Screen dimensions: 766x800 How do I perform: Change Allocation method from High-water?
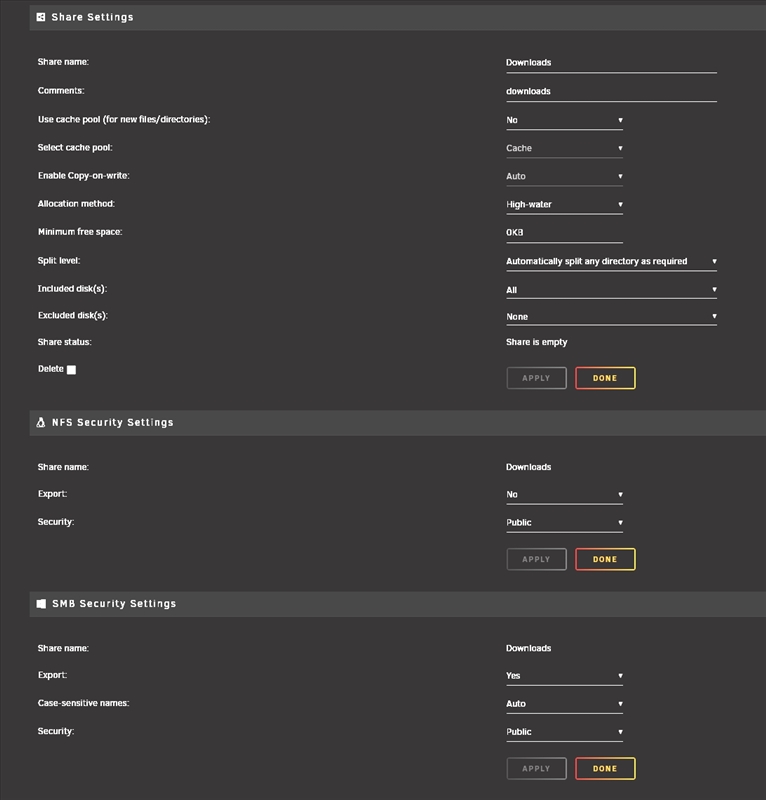[564, 204]
